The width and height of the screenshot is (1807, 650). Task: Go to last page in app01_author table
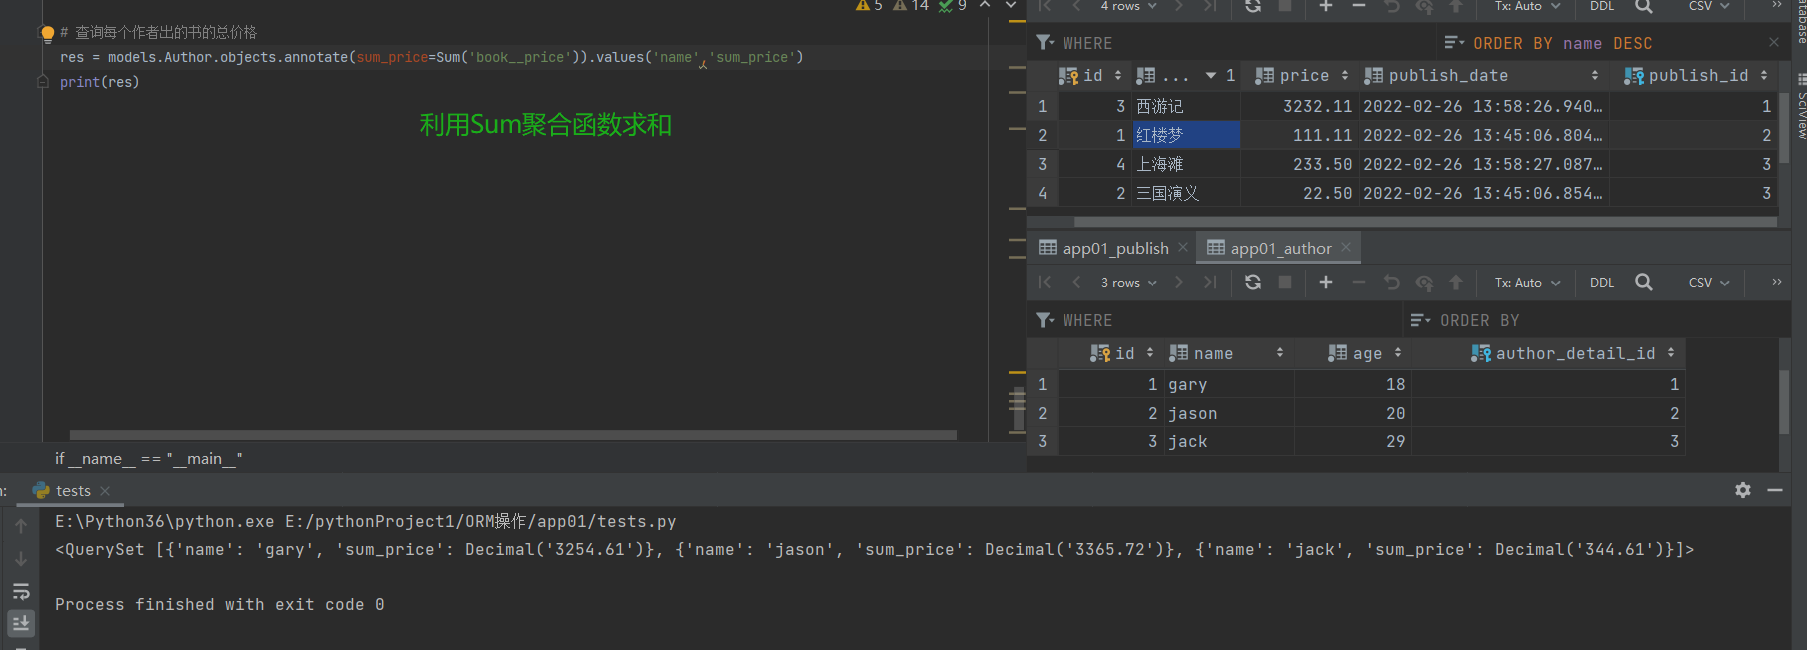pos(1211,283)
